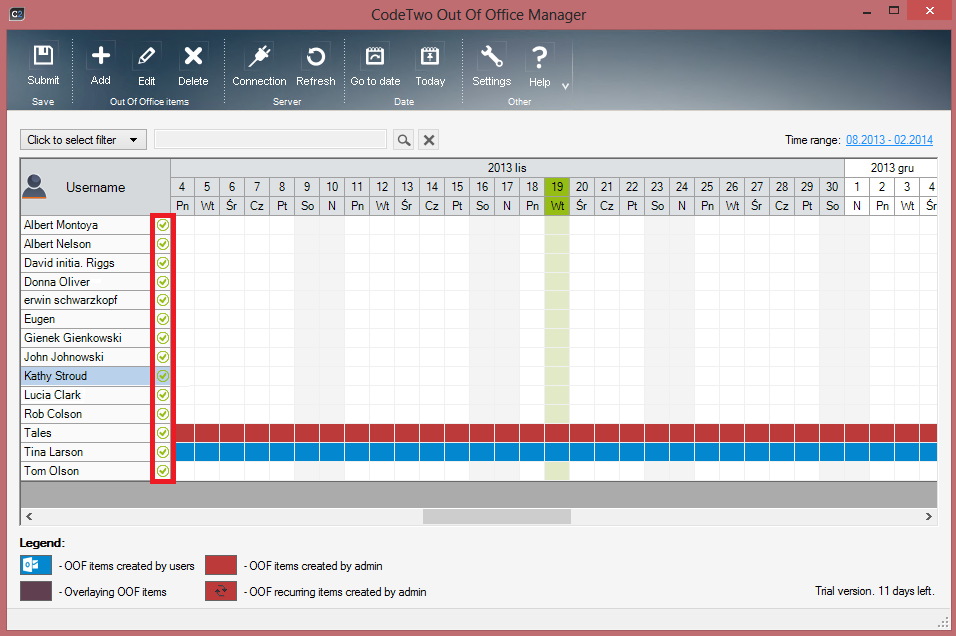
Task: Select user Rob Colson
Action: click(x=85, y=414)
